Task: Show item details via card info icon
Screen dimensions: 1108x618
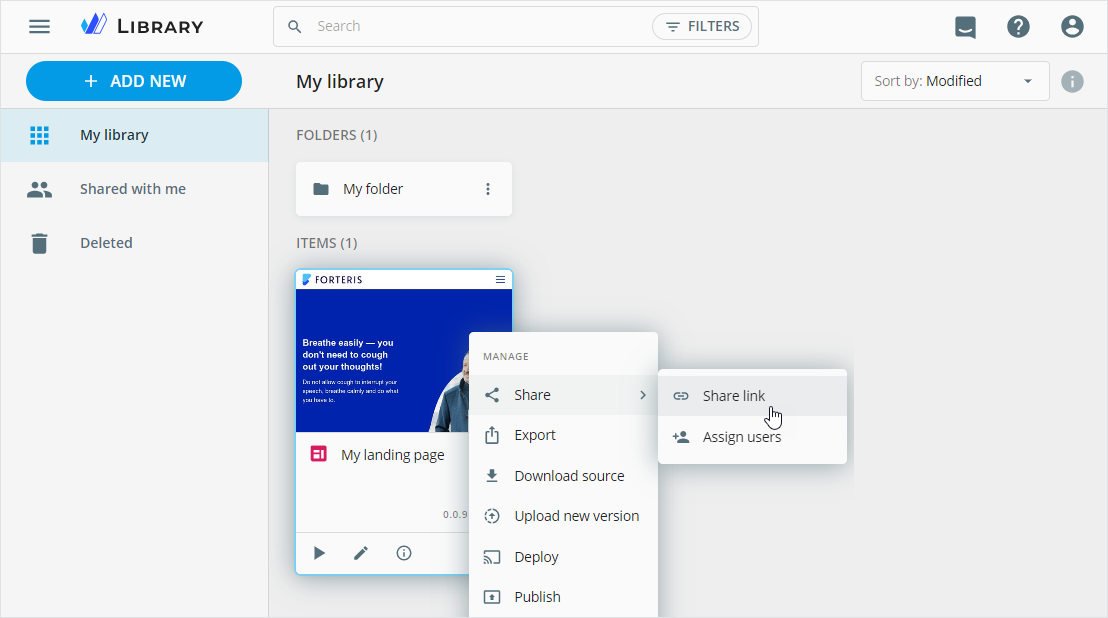Action: click(404, 553)
